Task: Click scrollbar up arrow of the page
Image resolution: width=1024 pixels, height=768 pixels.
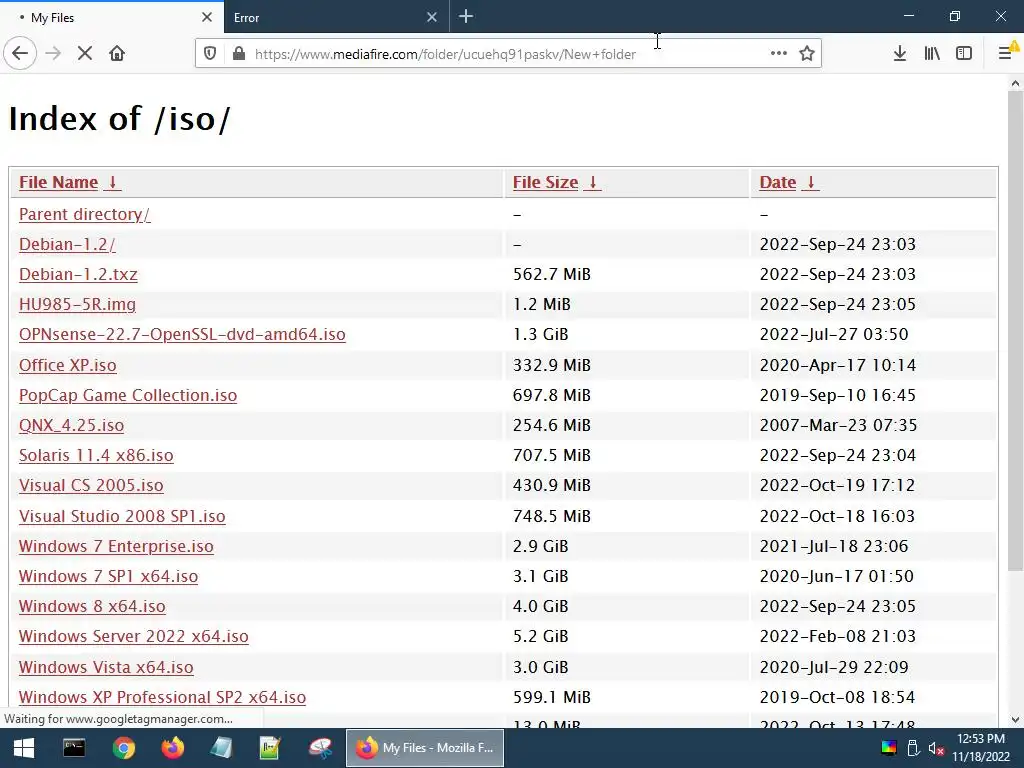Action: (x=1015, y=83)
